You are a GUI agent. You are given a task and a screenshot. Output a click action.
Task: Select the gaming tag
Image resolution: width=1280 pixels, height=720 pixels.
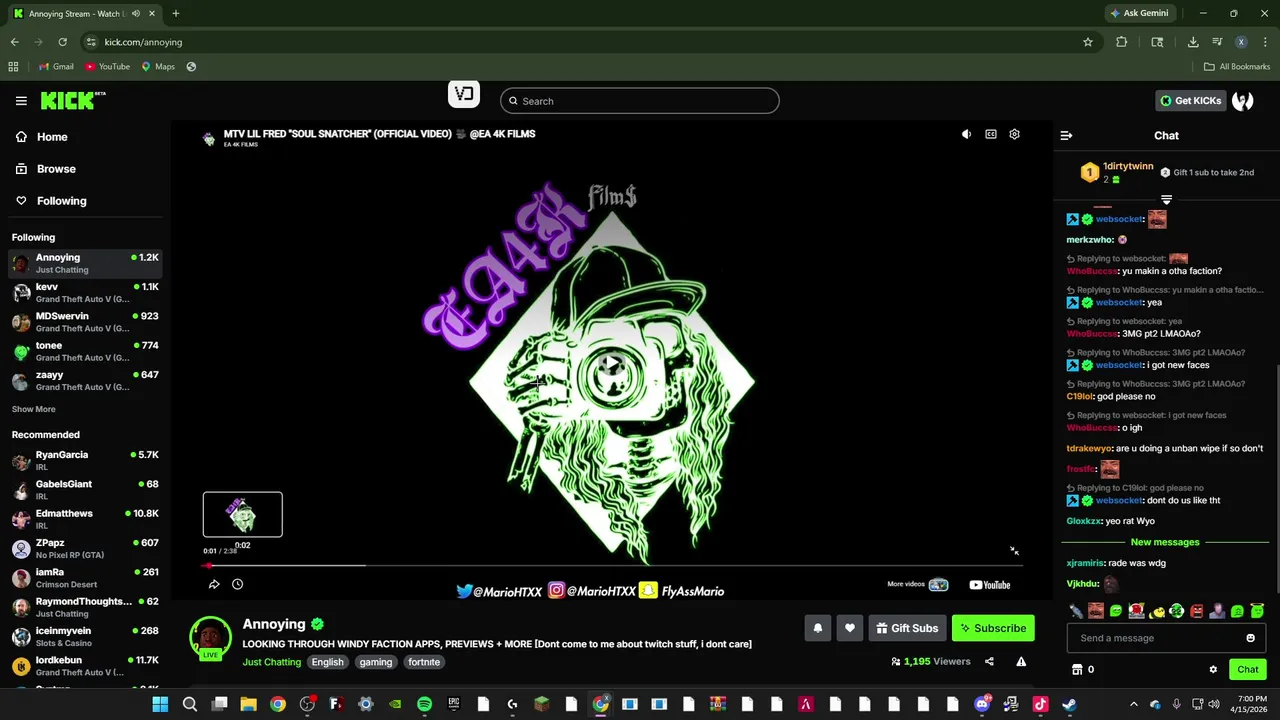(x=376, y=662)
